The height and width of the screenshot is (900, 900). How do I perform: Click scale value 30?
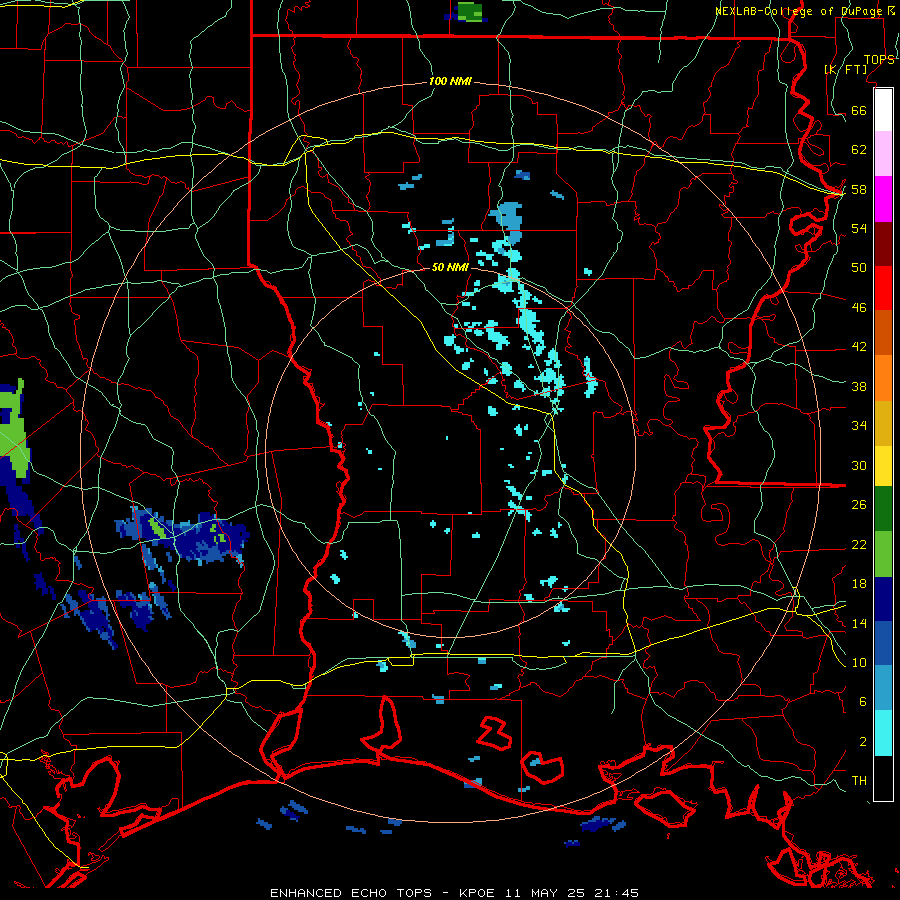[859, 465]
